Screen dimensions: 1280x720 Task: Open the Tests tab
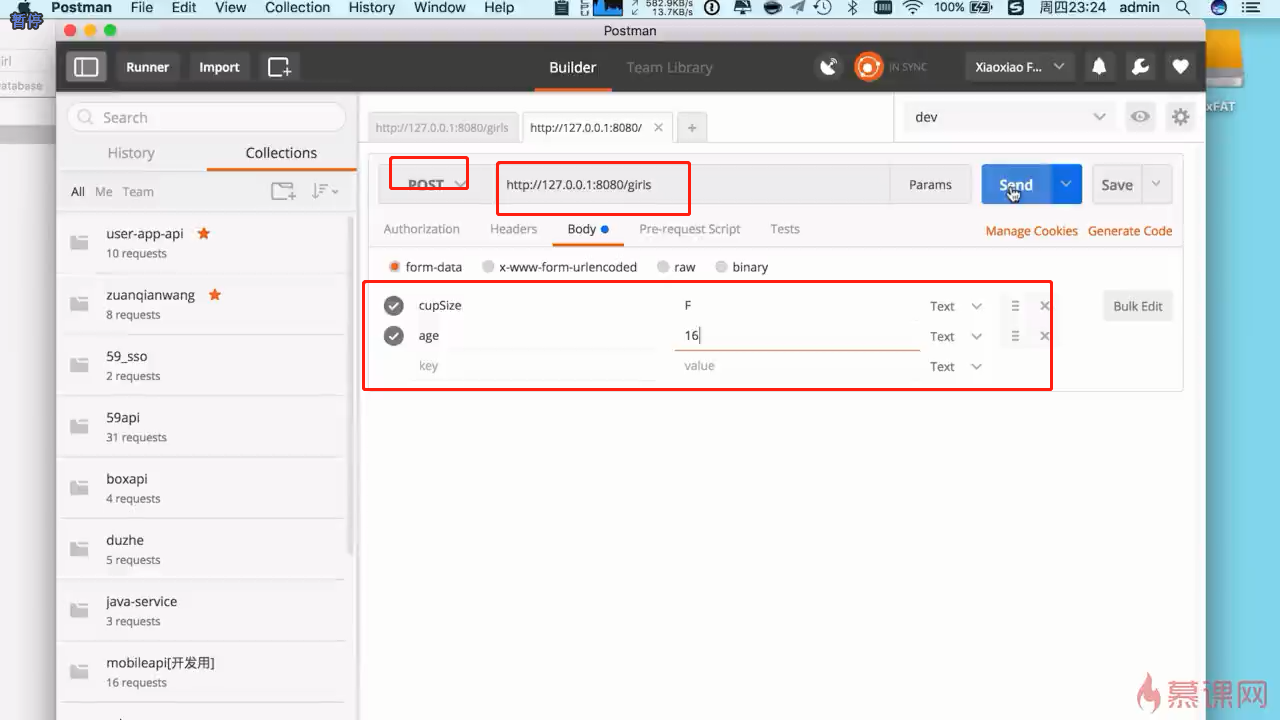point(785,229)
